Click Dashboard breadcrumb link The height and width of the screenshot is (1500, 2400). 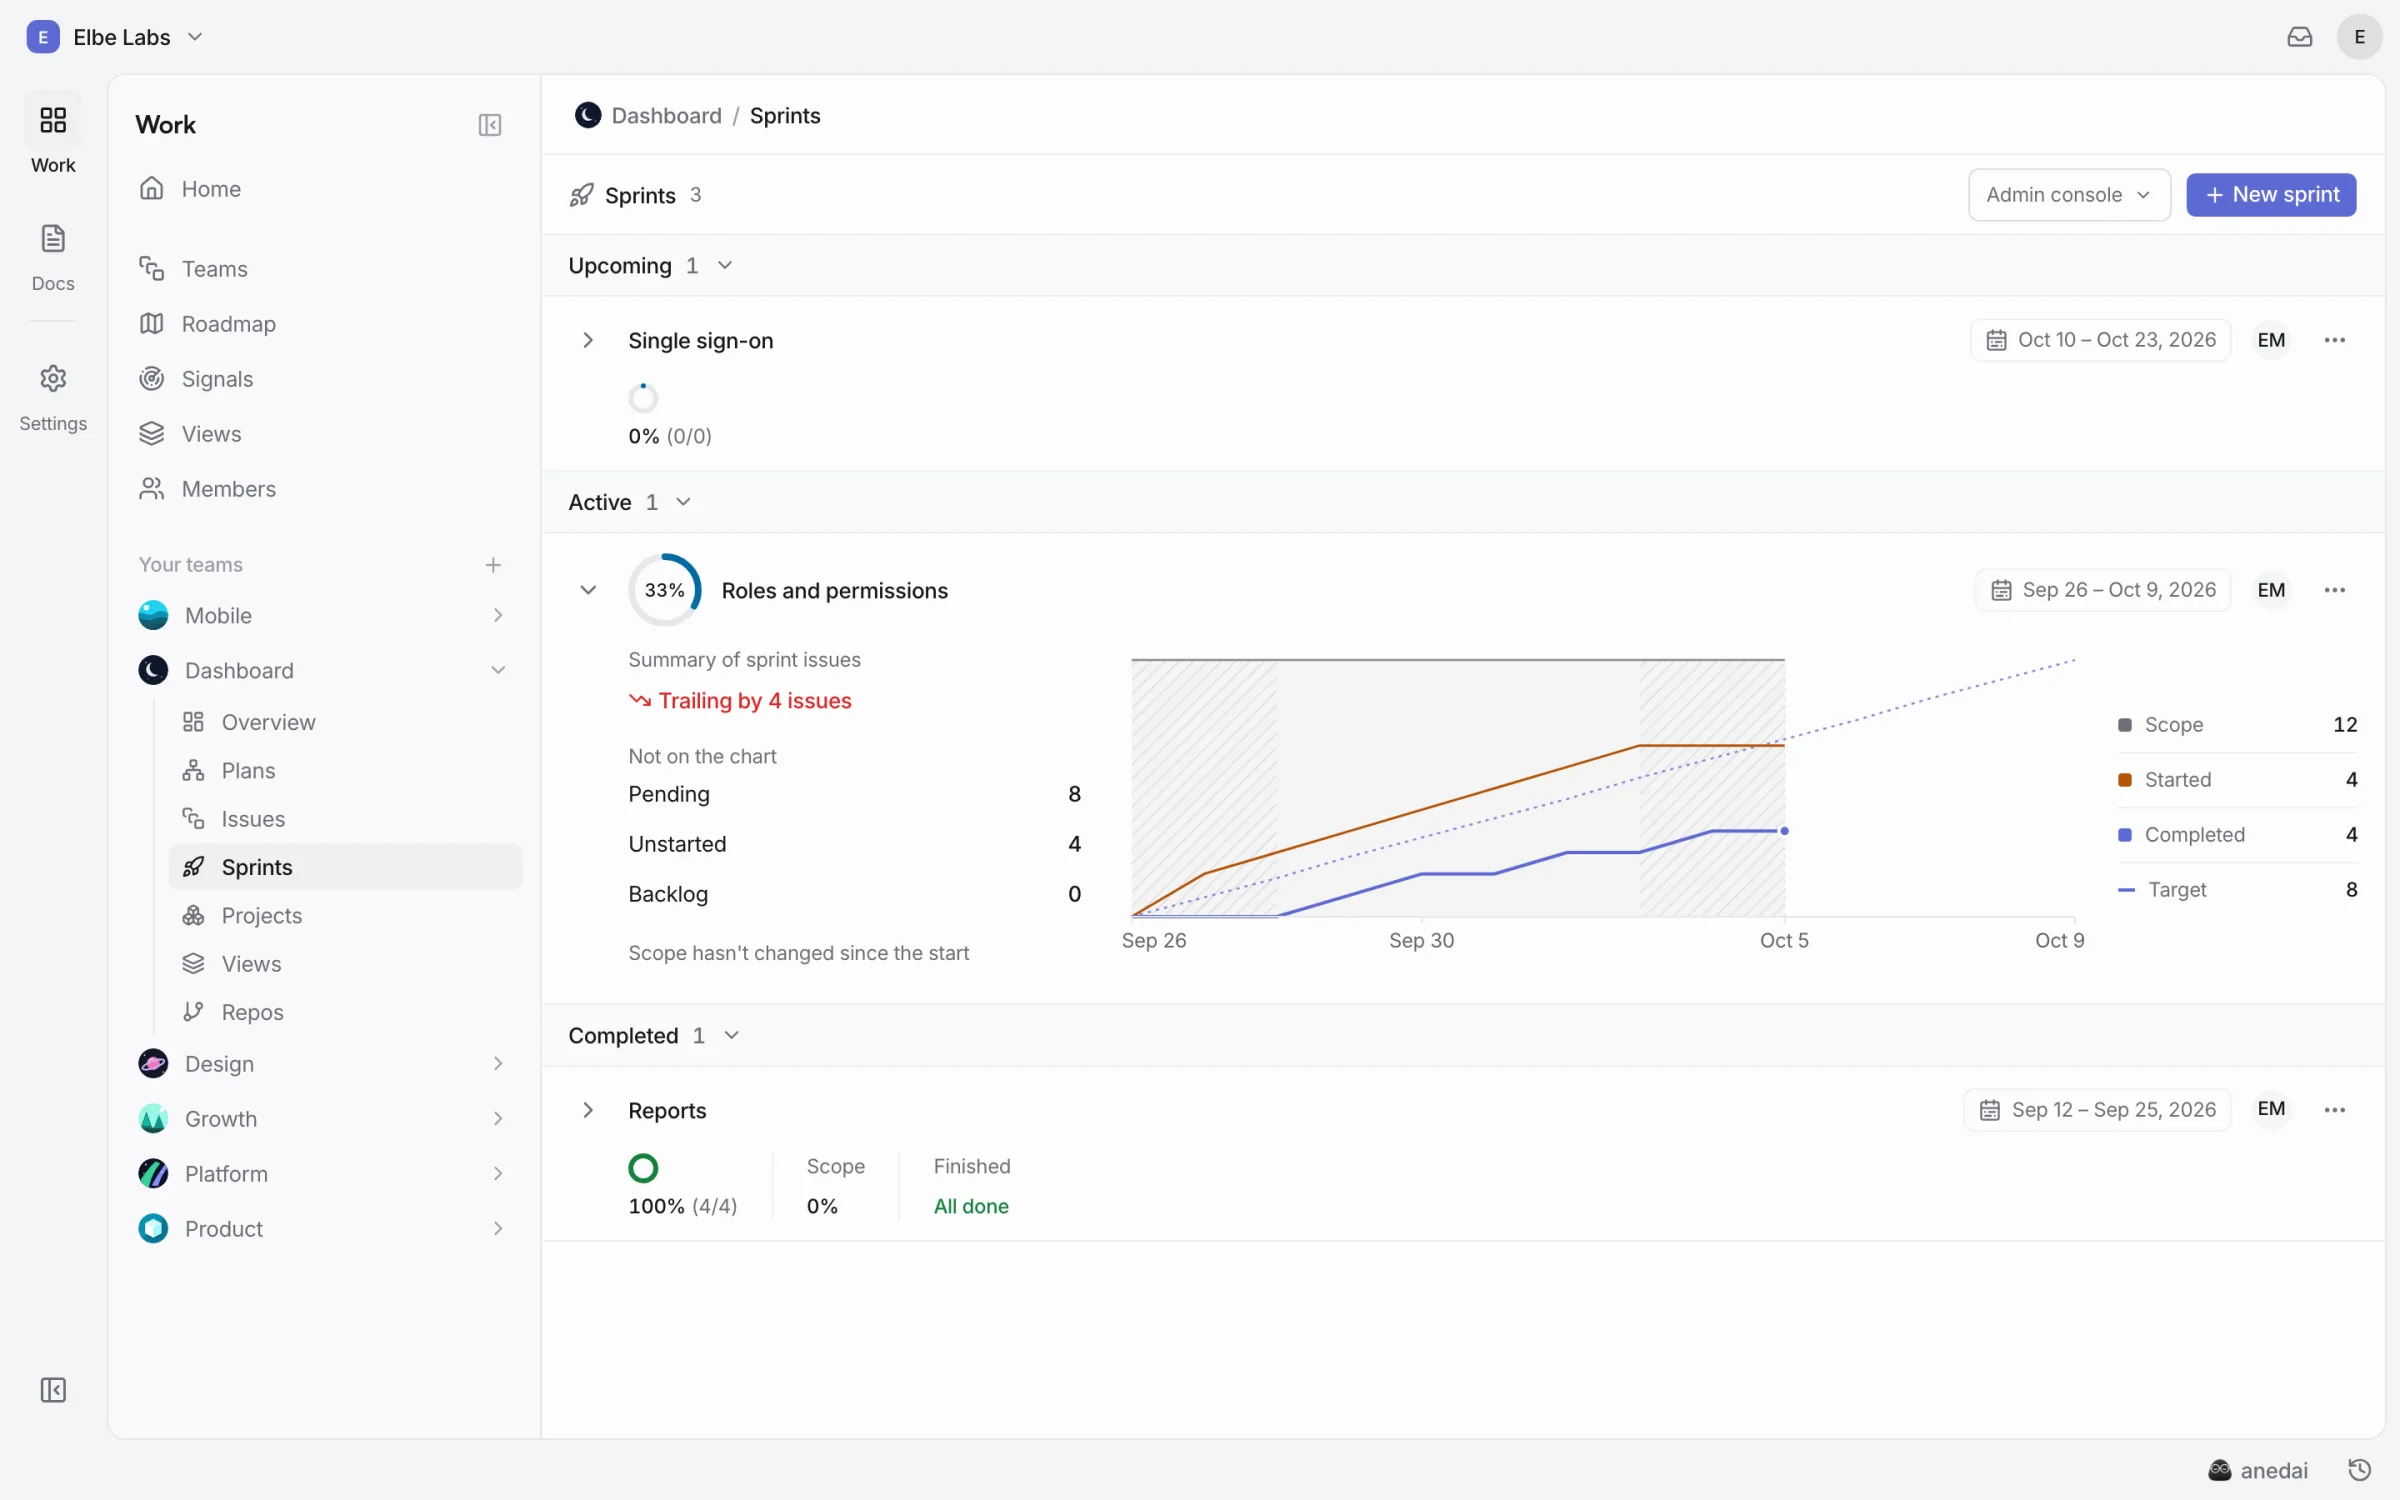coord(666,116)
